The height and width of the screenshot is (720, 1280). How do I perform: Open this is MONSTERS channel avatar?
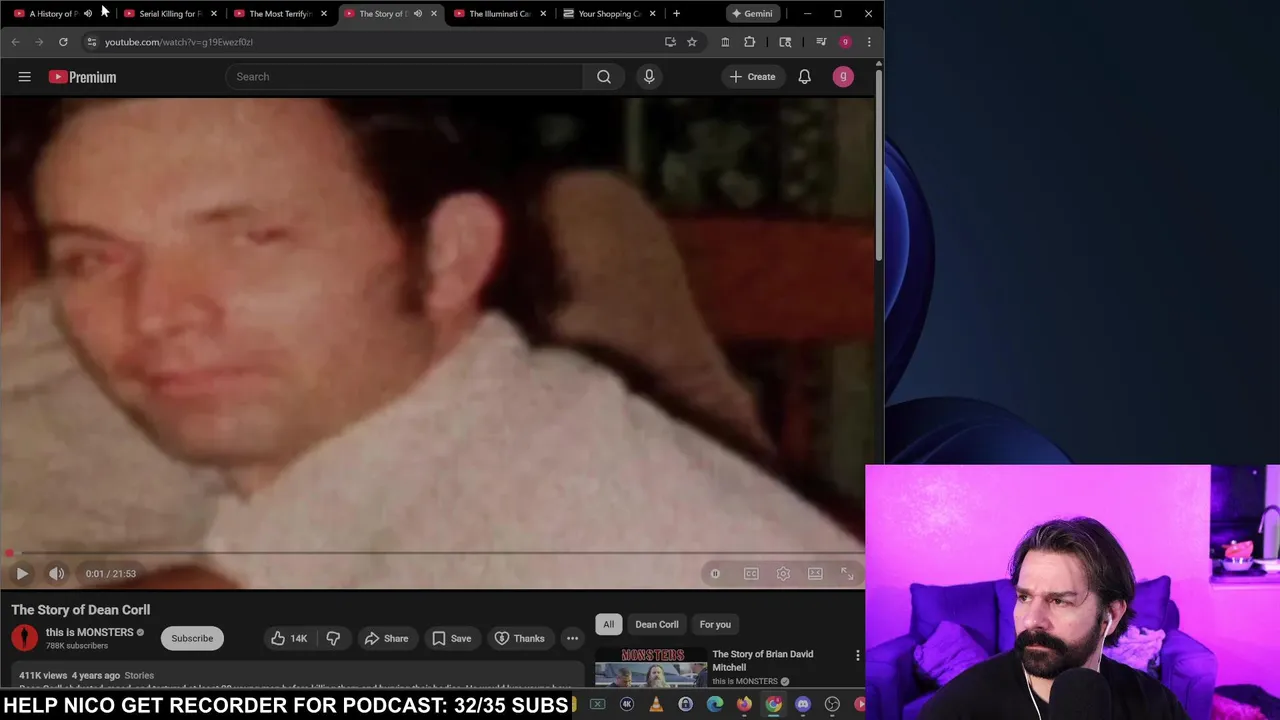click(x=25, y=638)
